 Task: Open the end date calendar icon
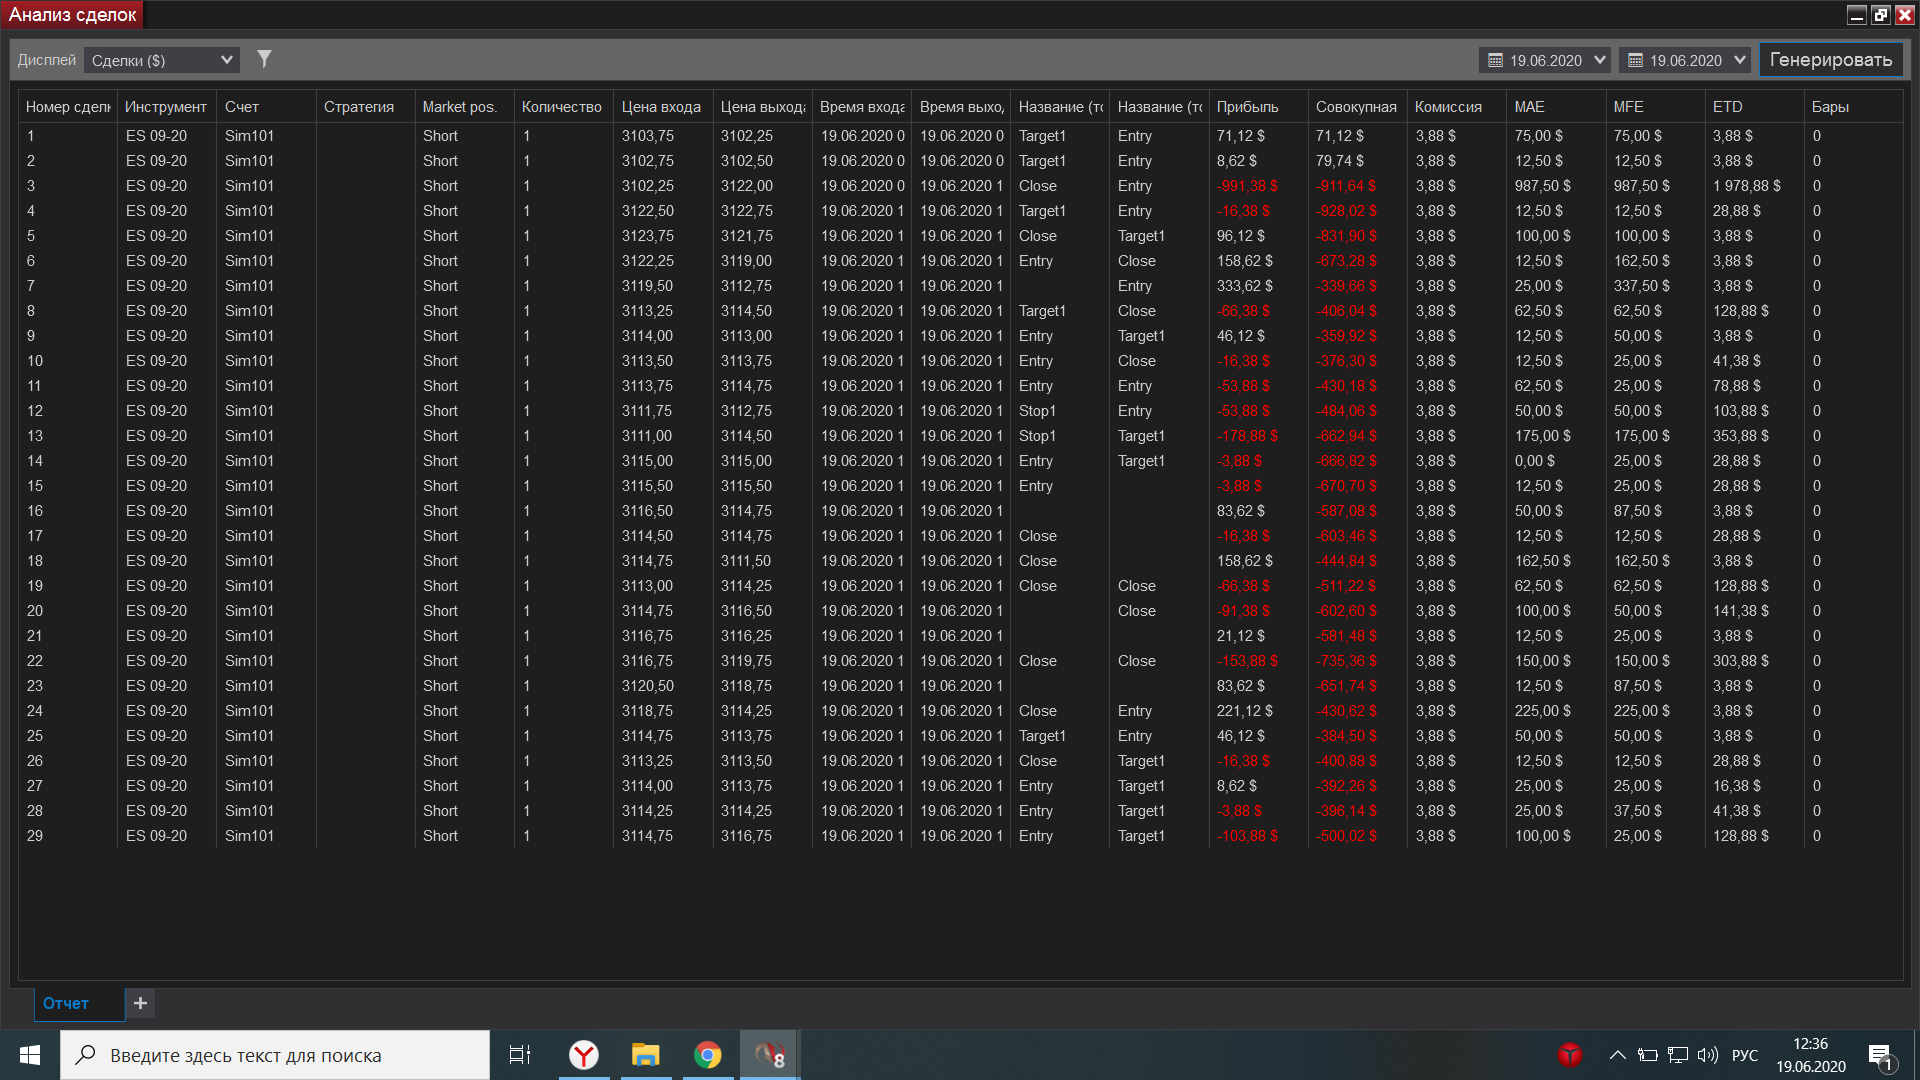1635,60
